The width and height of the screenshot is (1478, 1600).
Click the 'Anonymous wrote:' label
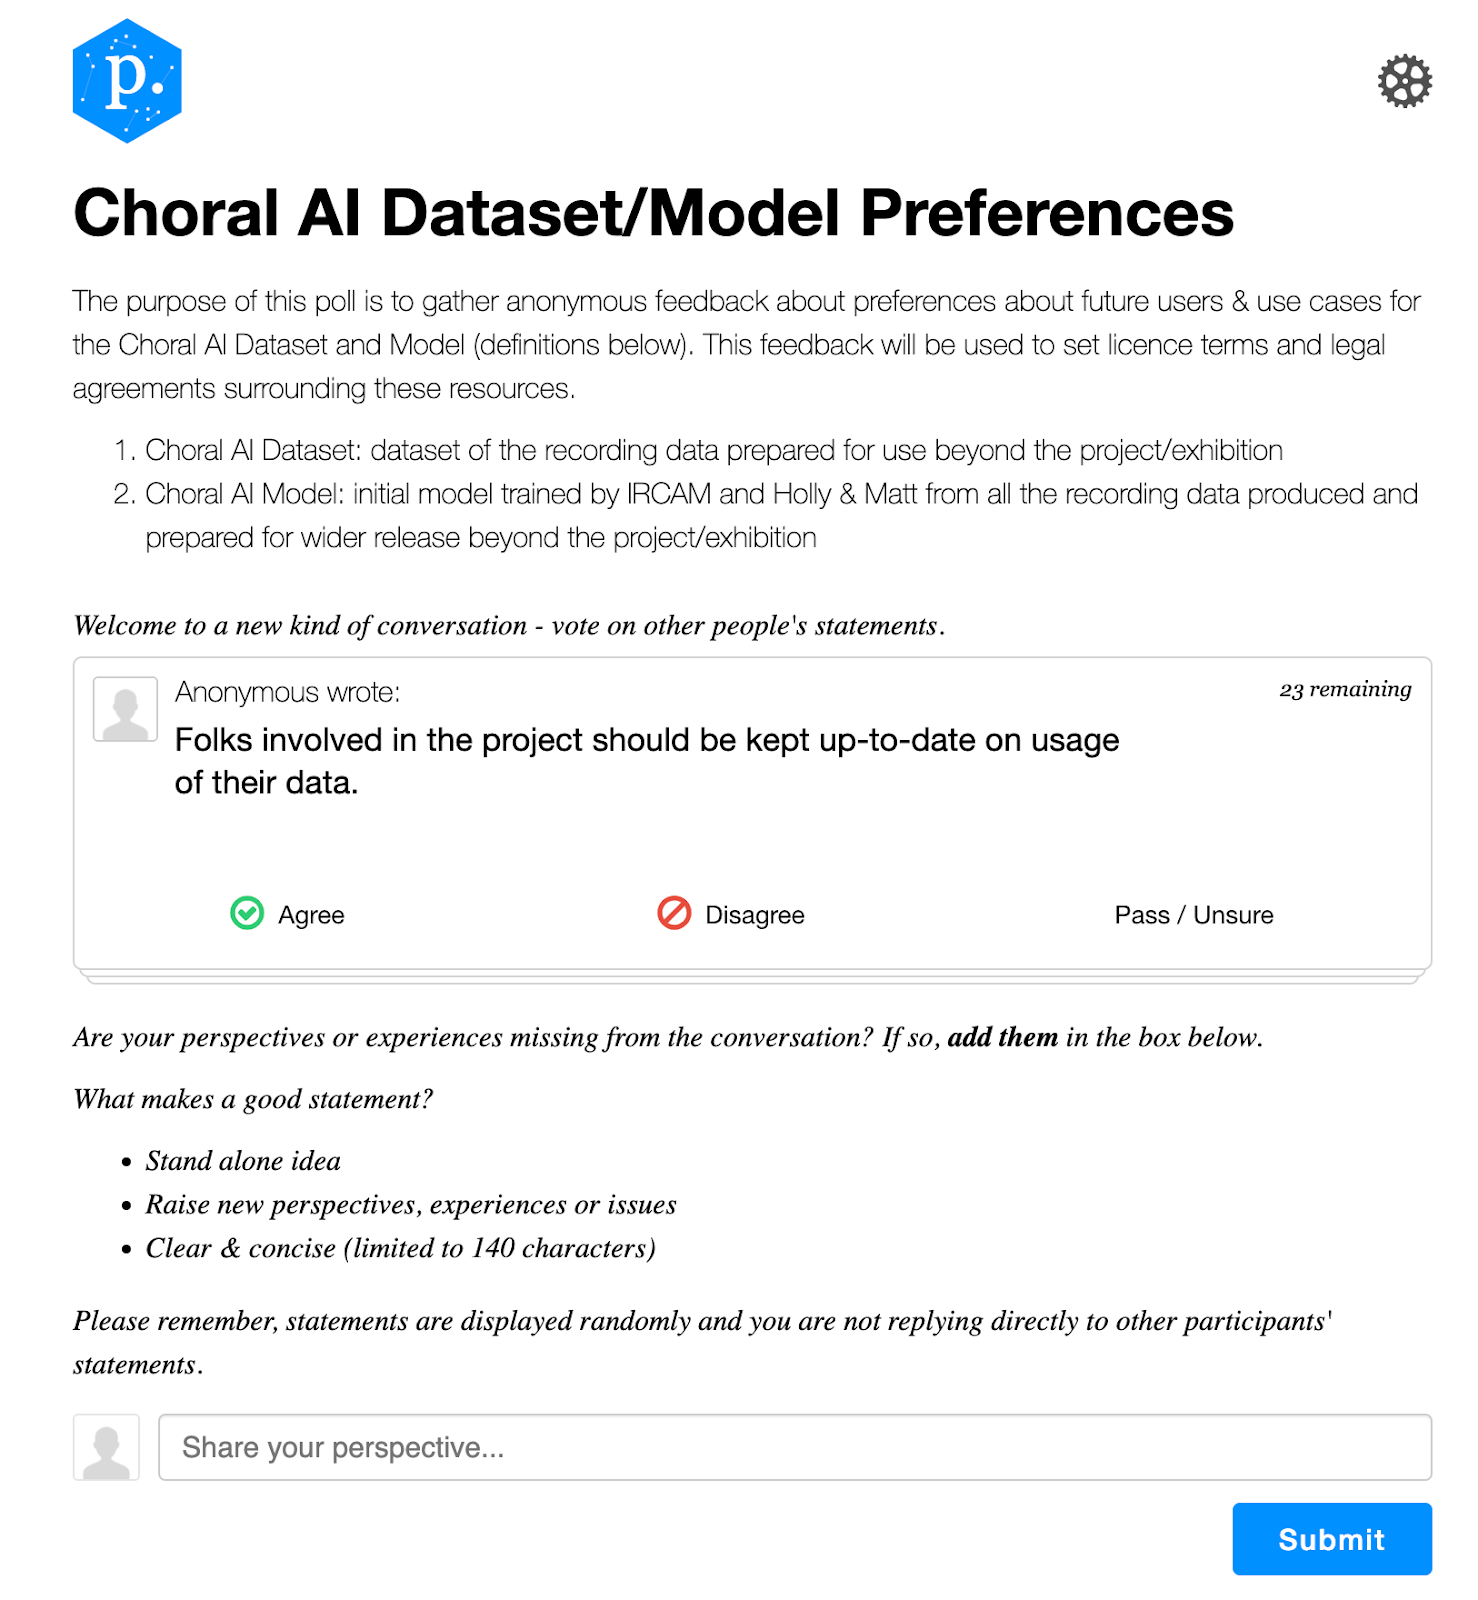coord(287,692)
